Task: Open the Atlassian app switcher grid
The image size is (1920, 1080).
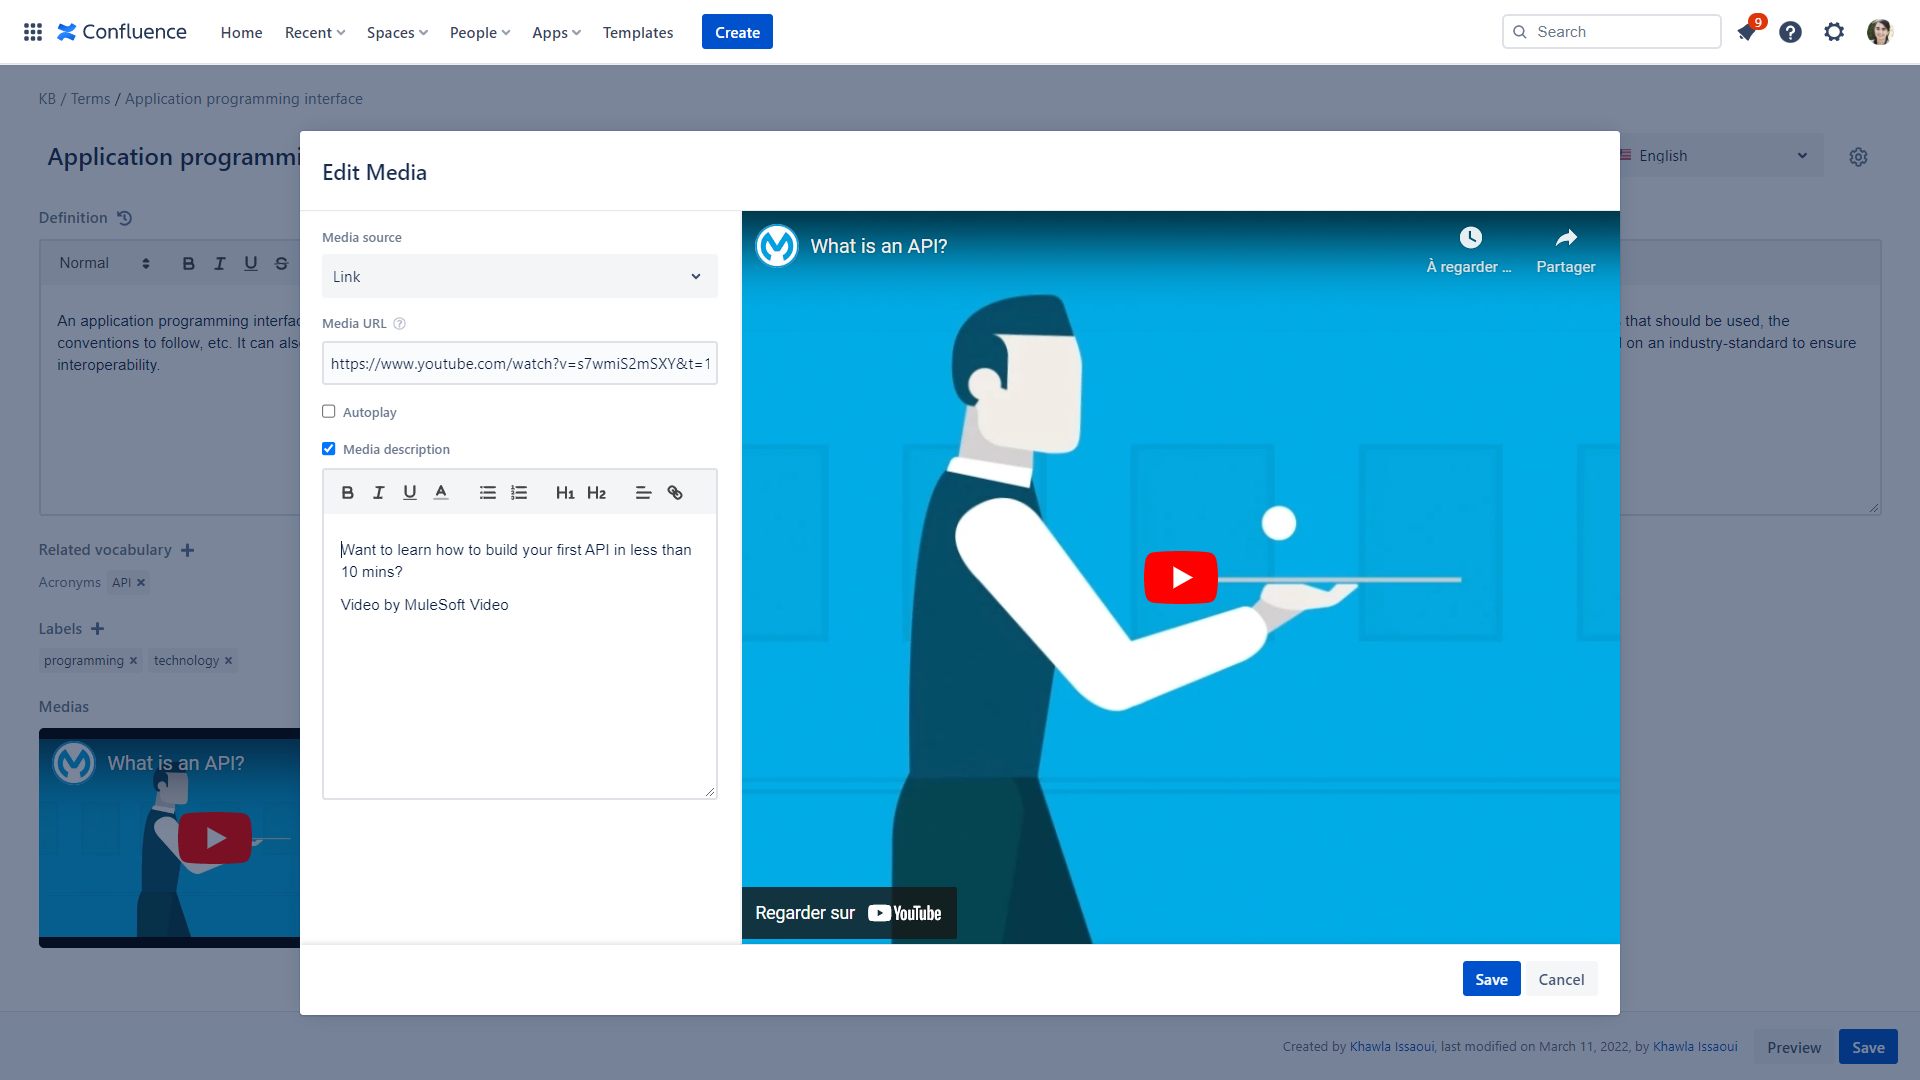Action: click(x=32, y=31)
